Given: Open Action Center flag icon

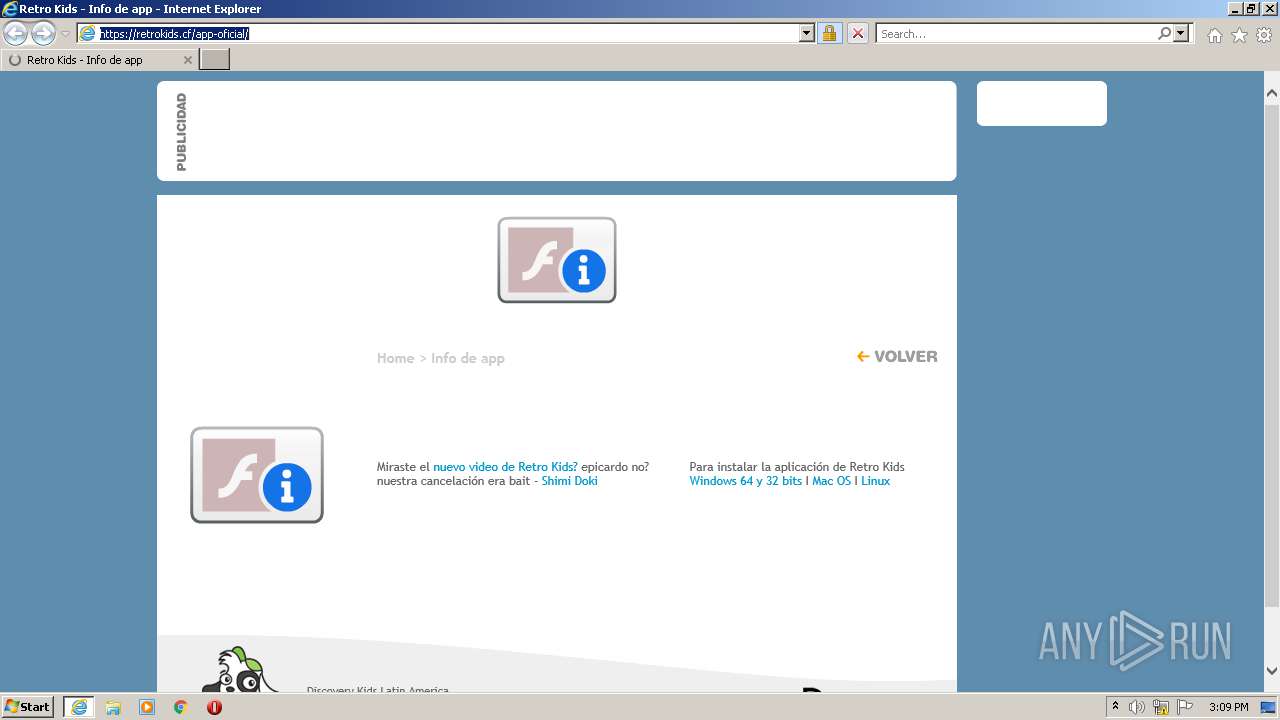Looking at the screenshot, I should 1185,707.
